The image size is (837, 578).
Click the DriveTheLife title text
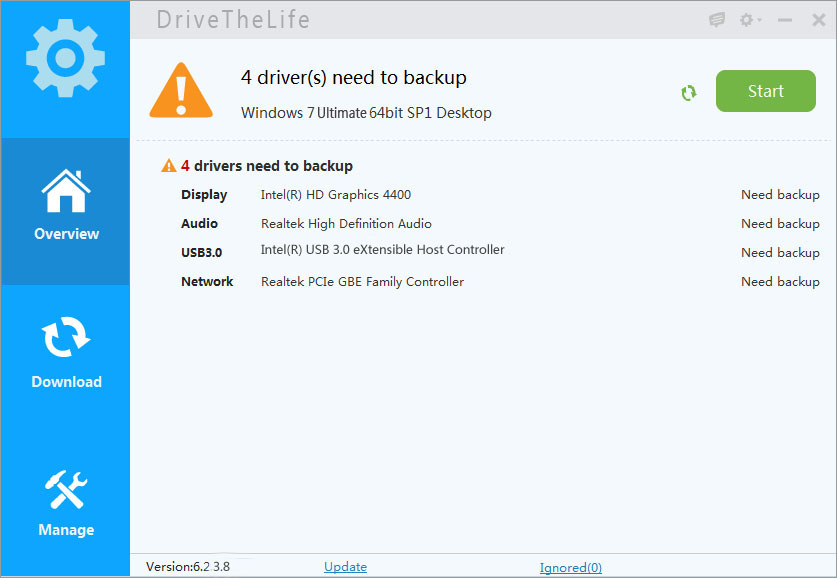[x=233, y=20]
